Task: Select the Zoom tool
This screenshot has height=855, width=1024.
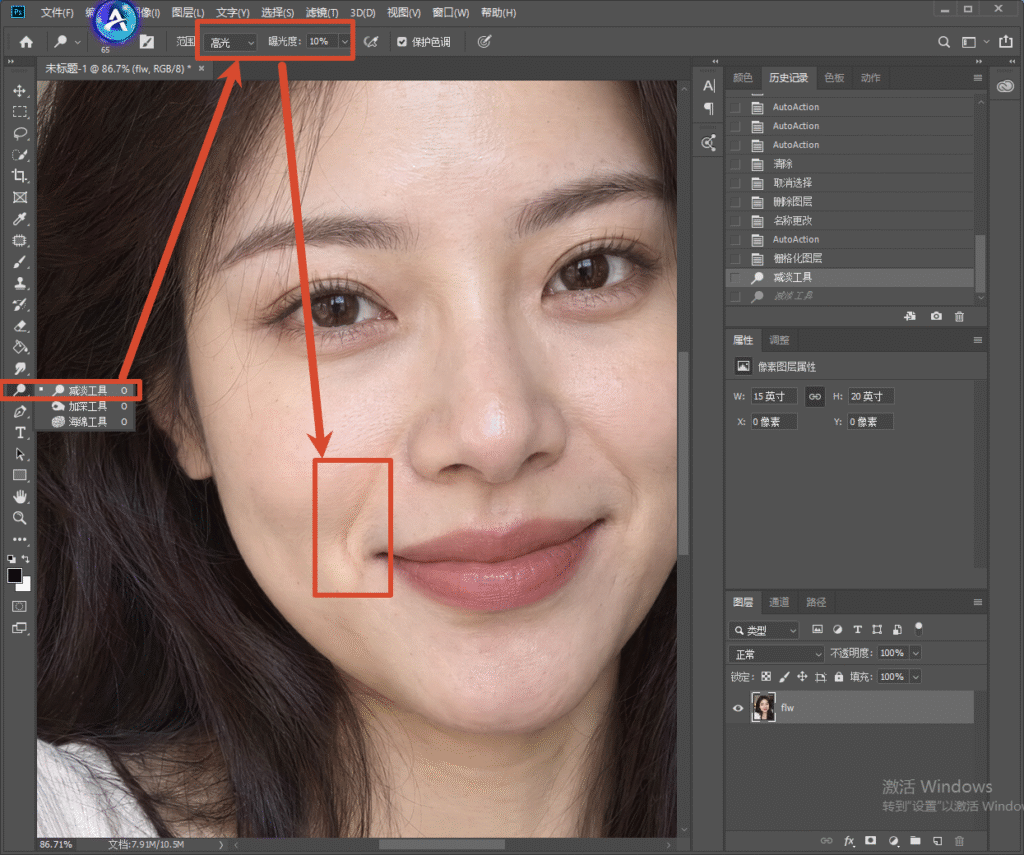Action: pyautogui.click(x=20, y=518)
